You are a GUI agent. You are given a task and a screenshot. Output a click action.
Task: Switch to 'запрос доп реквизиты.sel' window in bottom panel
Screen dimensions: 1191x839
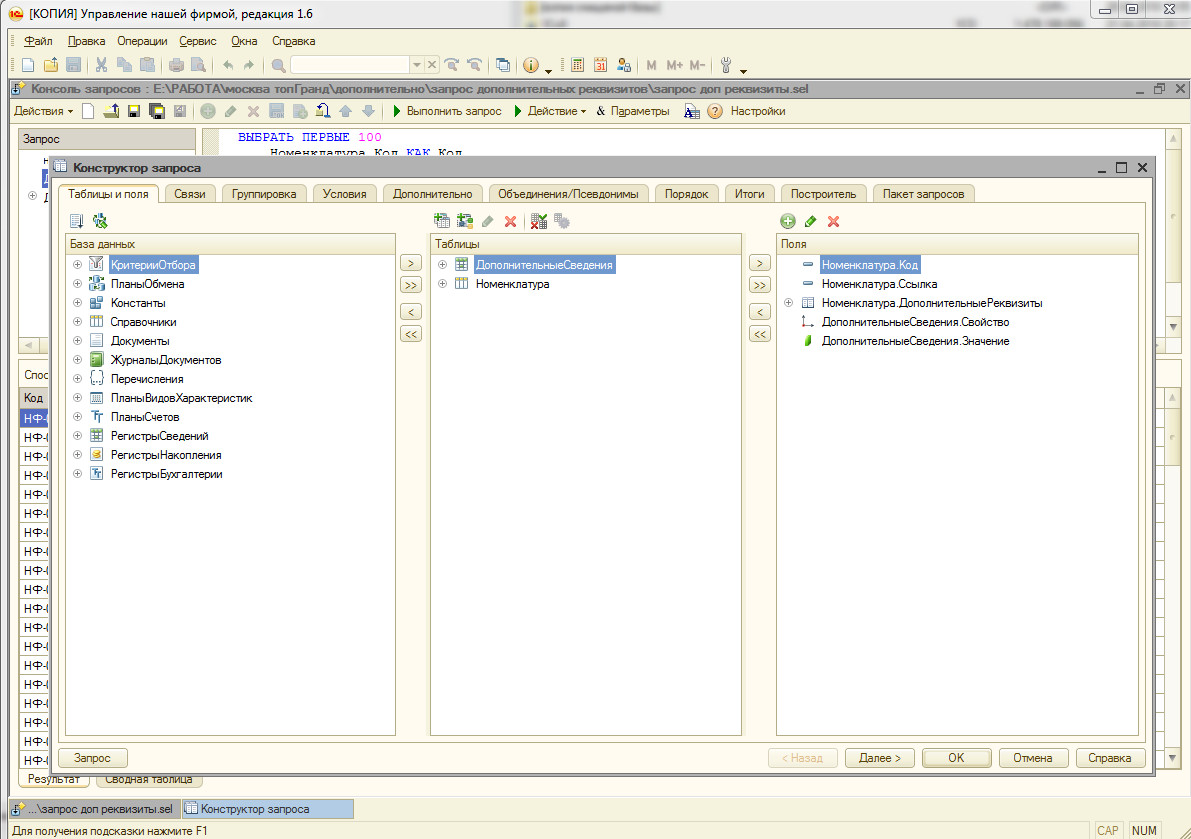point(94,809)
